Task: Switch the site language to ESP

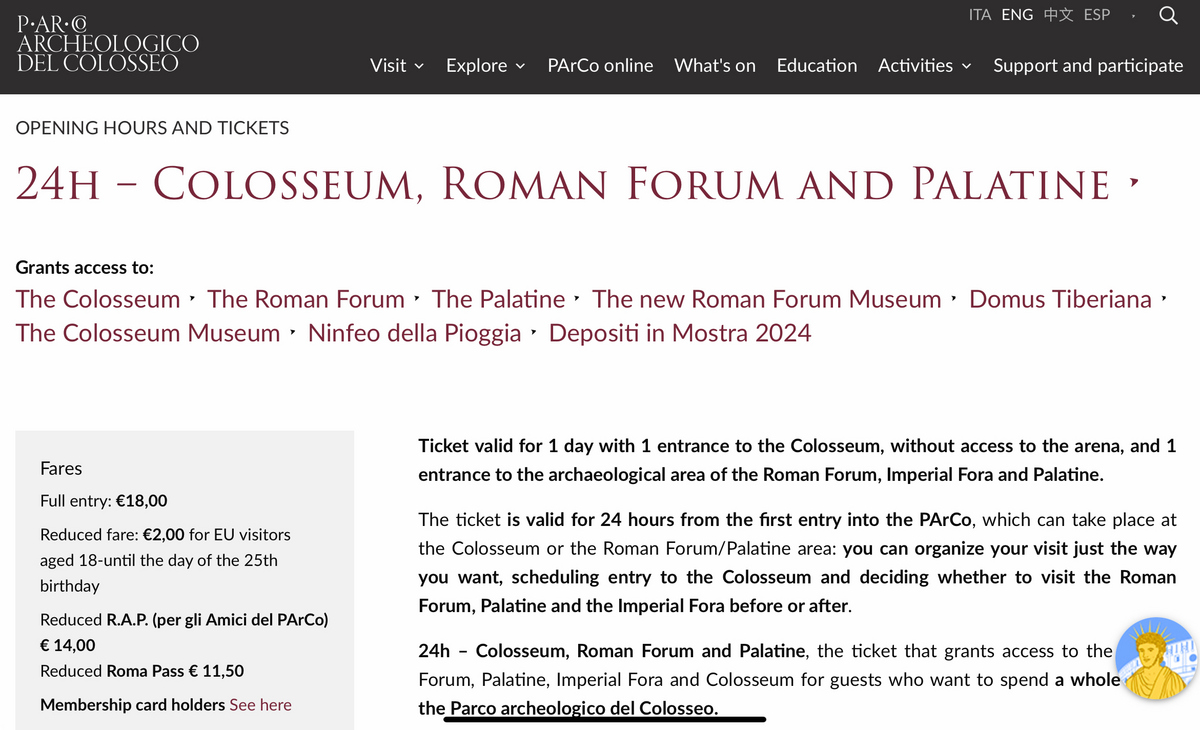Action: (1097, 15)
